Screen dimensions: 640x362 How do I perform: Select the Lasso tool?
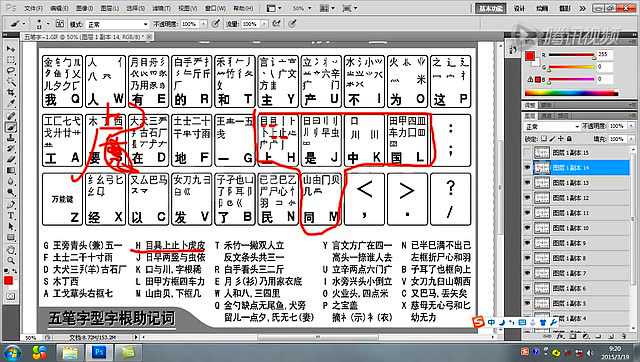(x=11, y=71)
